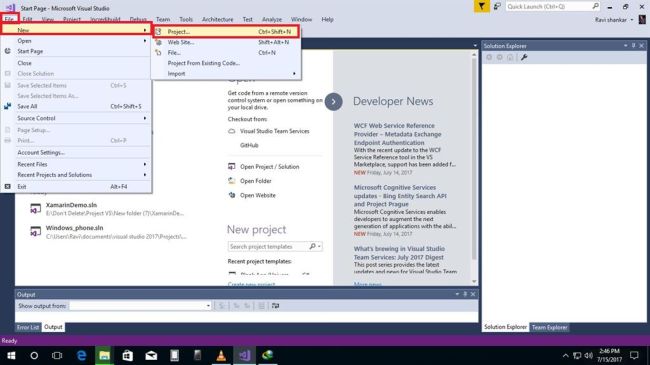The width and height of the screenshot is (650, 365).
Task: Click the circular arrow beside Developer News
Action: pos(333,102)
